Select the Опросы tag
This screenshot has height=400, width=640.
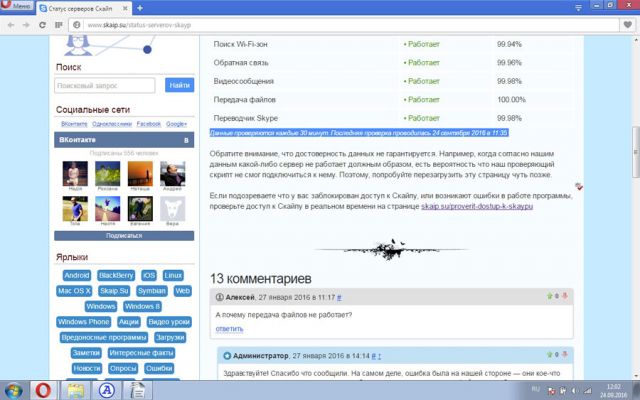123,369
